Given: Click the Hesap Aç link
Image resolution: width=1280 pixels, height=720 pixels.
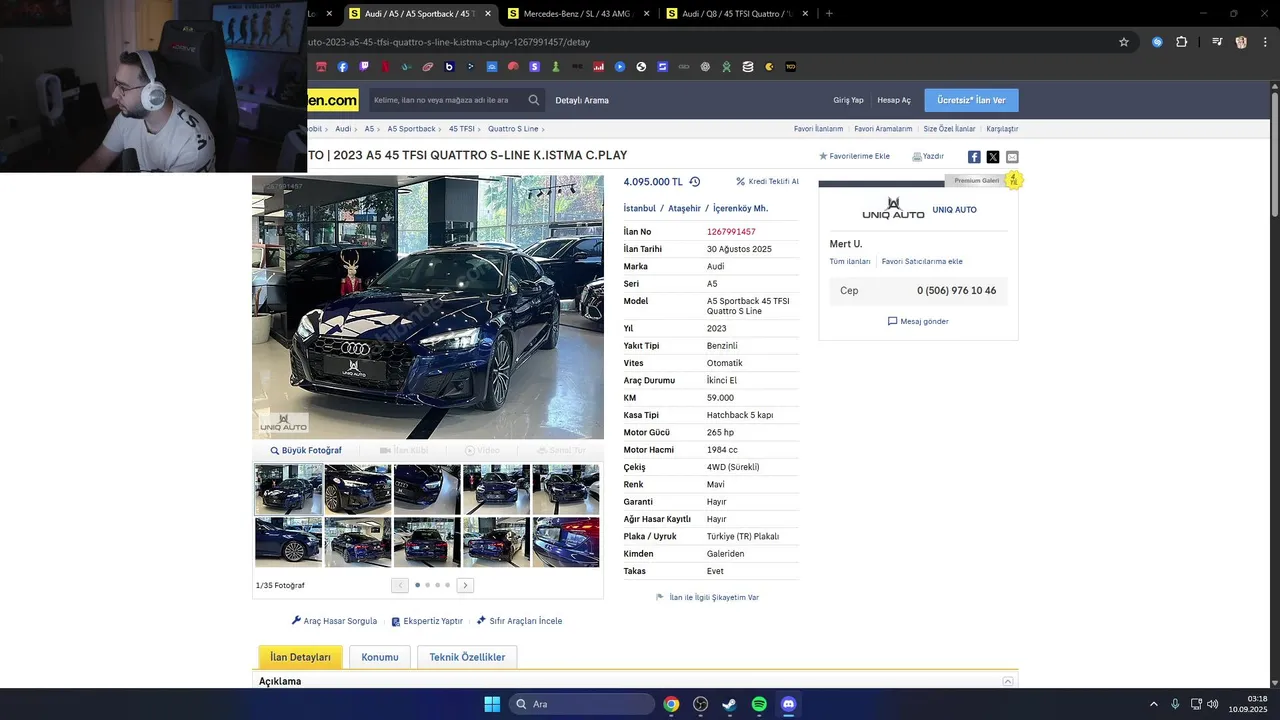Looking at the screenshot, I should click(x=894, y=100).
